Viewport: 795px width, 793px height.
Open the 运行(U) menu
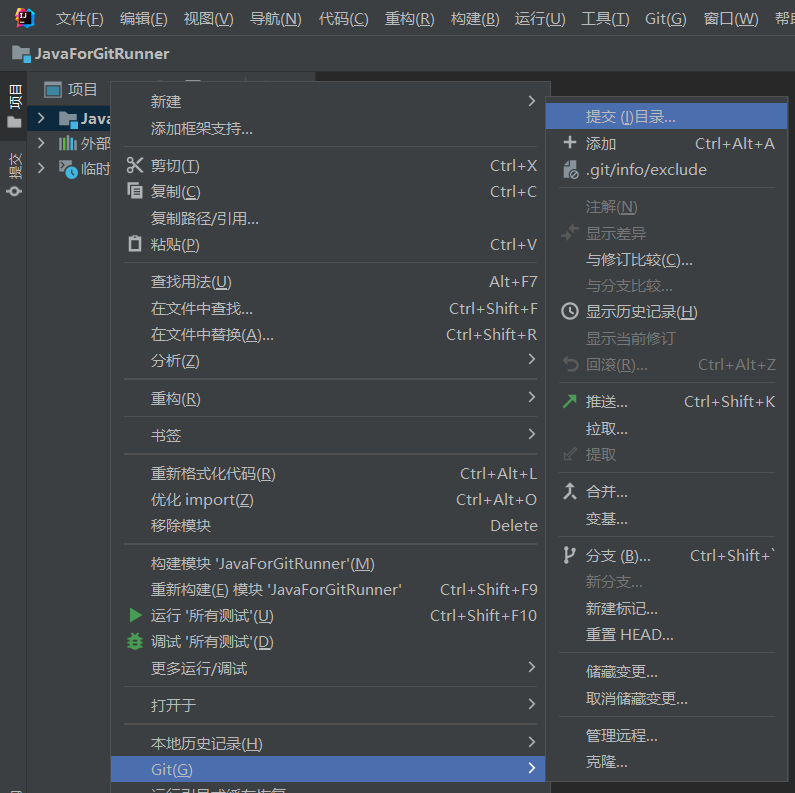click(x=540, y=19)
